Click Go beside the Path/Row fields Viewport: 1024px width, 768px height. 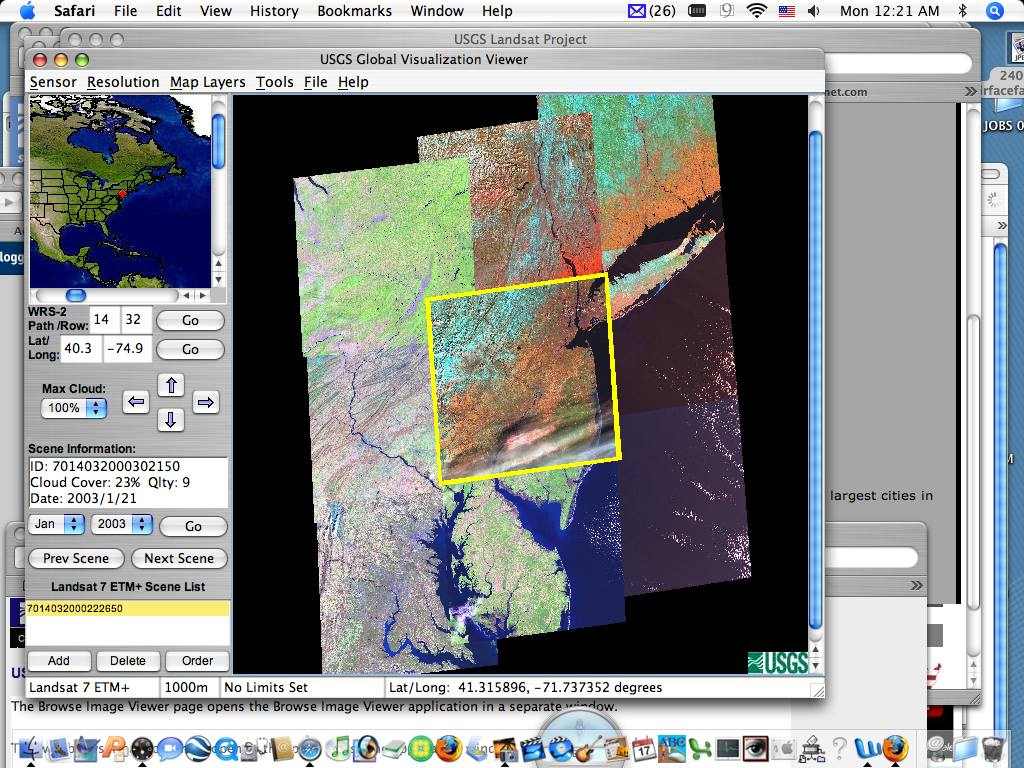point(190,320)
